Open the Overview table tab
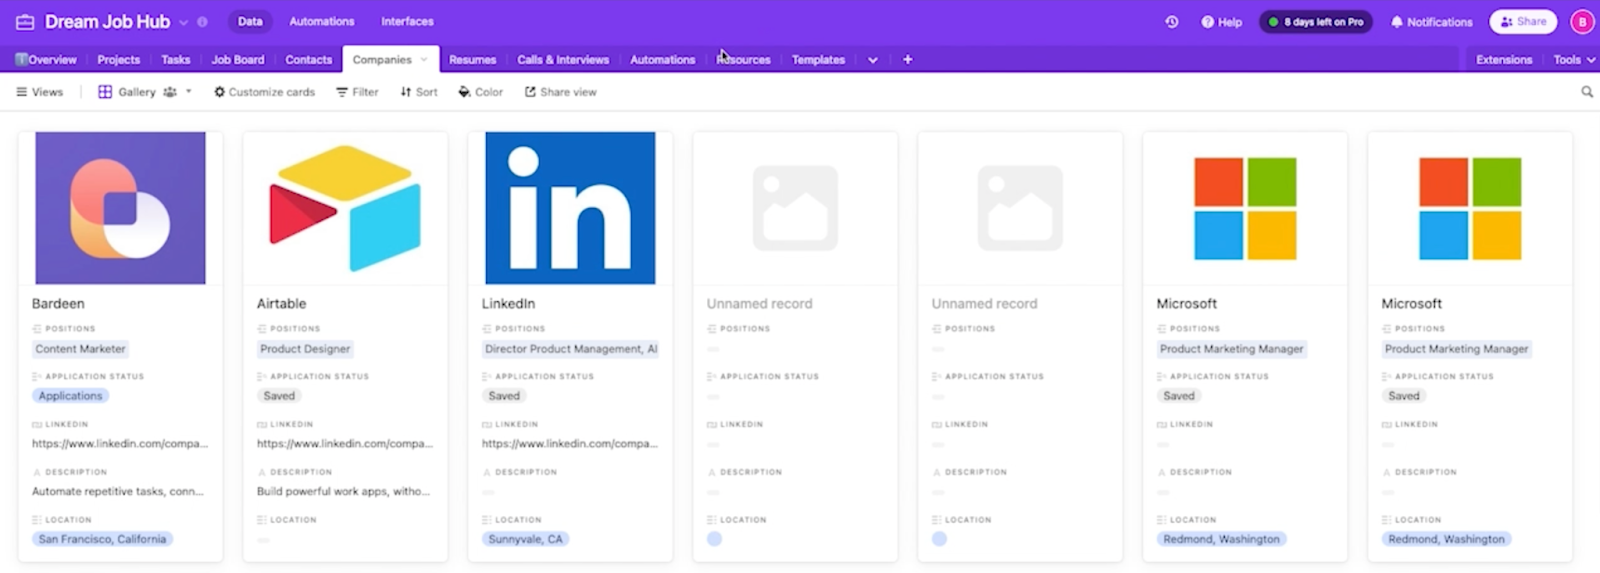Screen dimensions: 1600x573 (x=46, y=60)
